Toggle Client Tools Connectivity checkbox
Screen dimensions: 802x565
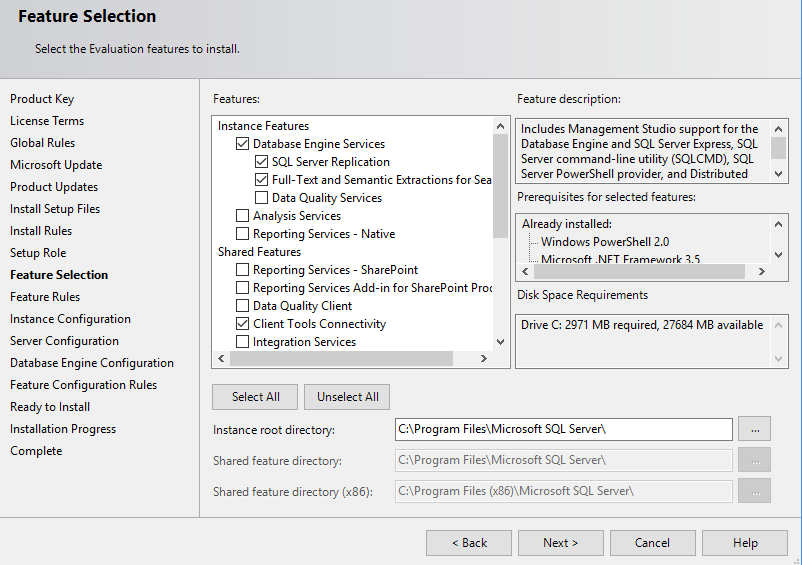(x=243, y=324)
